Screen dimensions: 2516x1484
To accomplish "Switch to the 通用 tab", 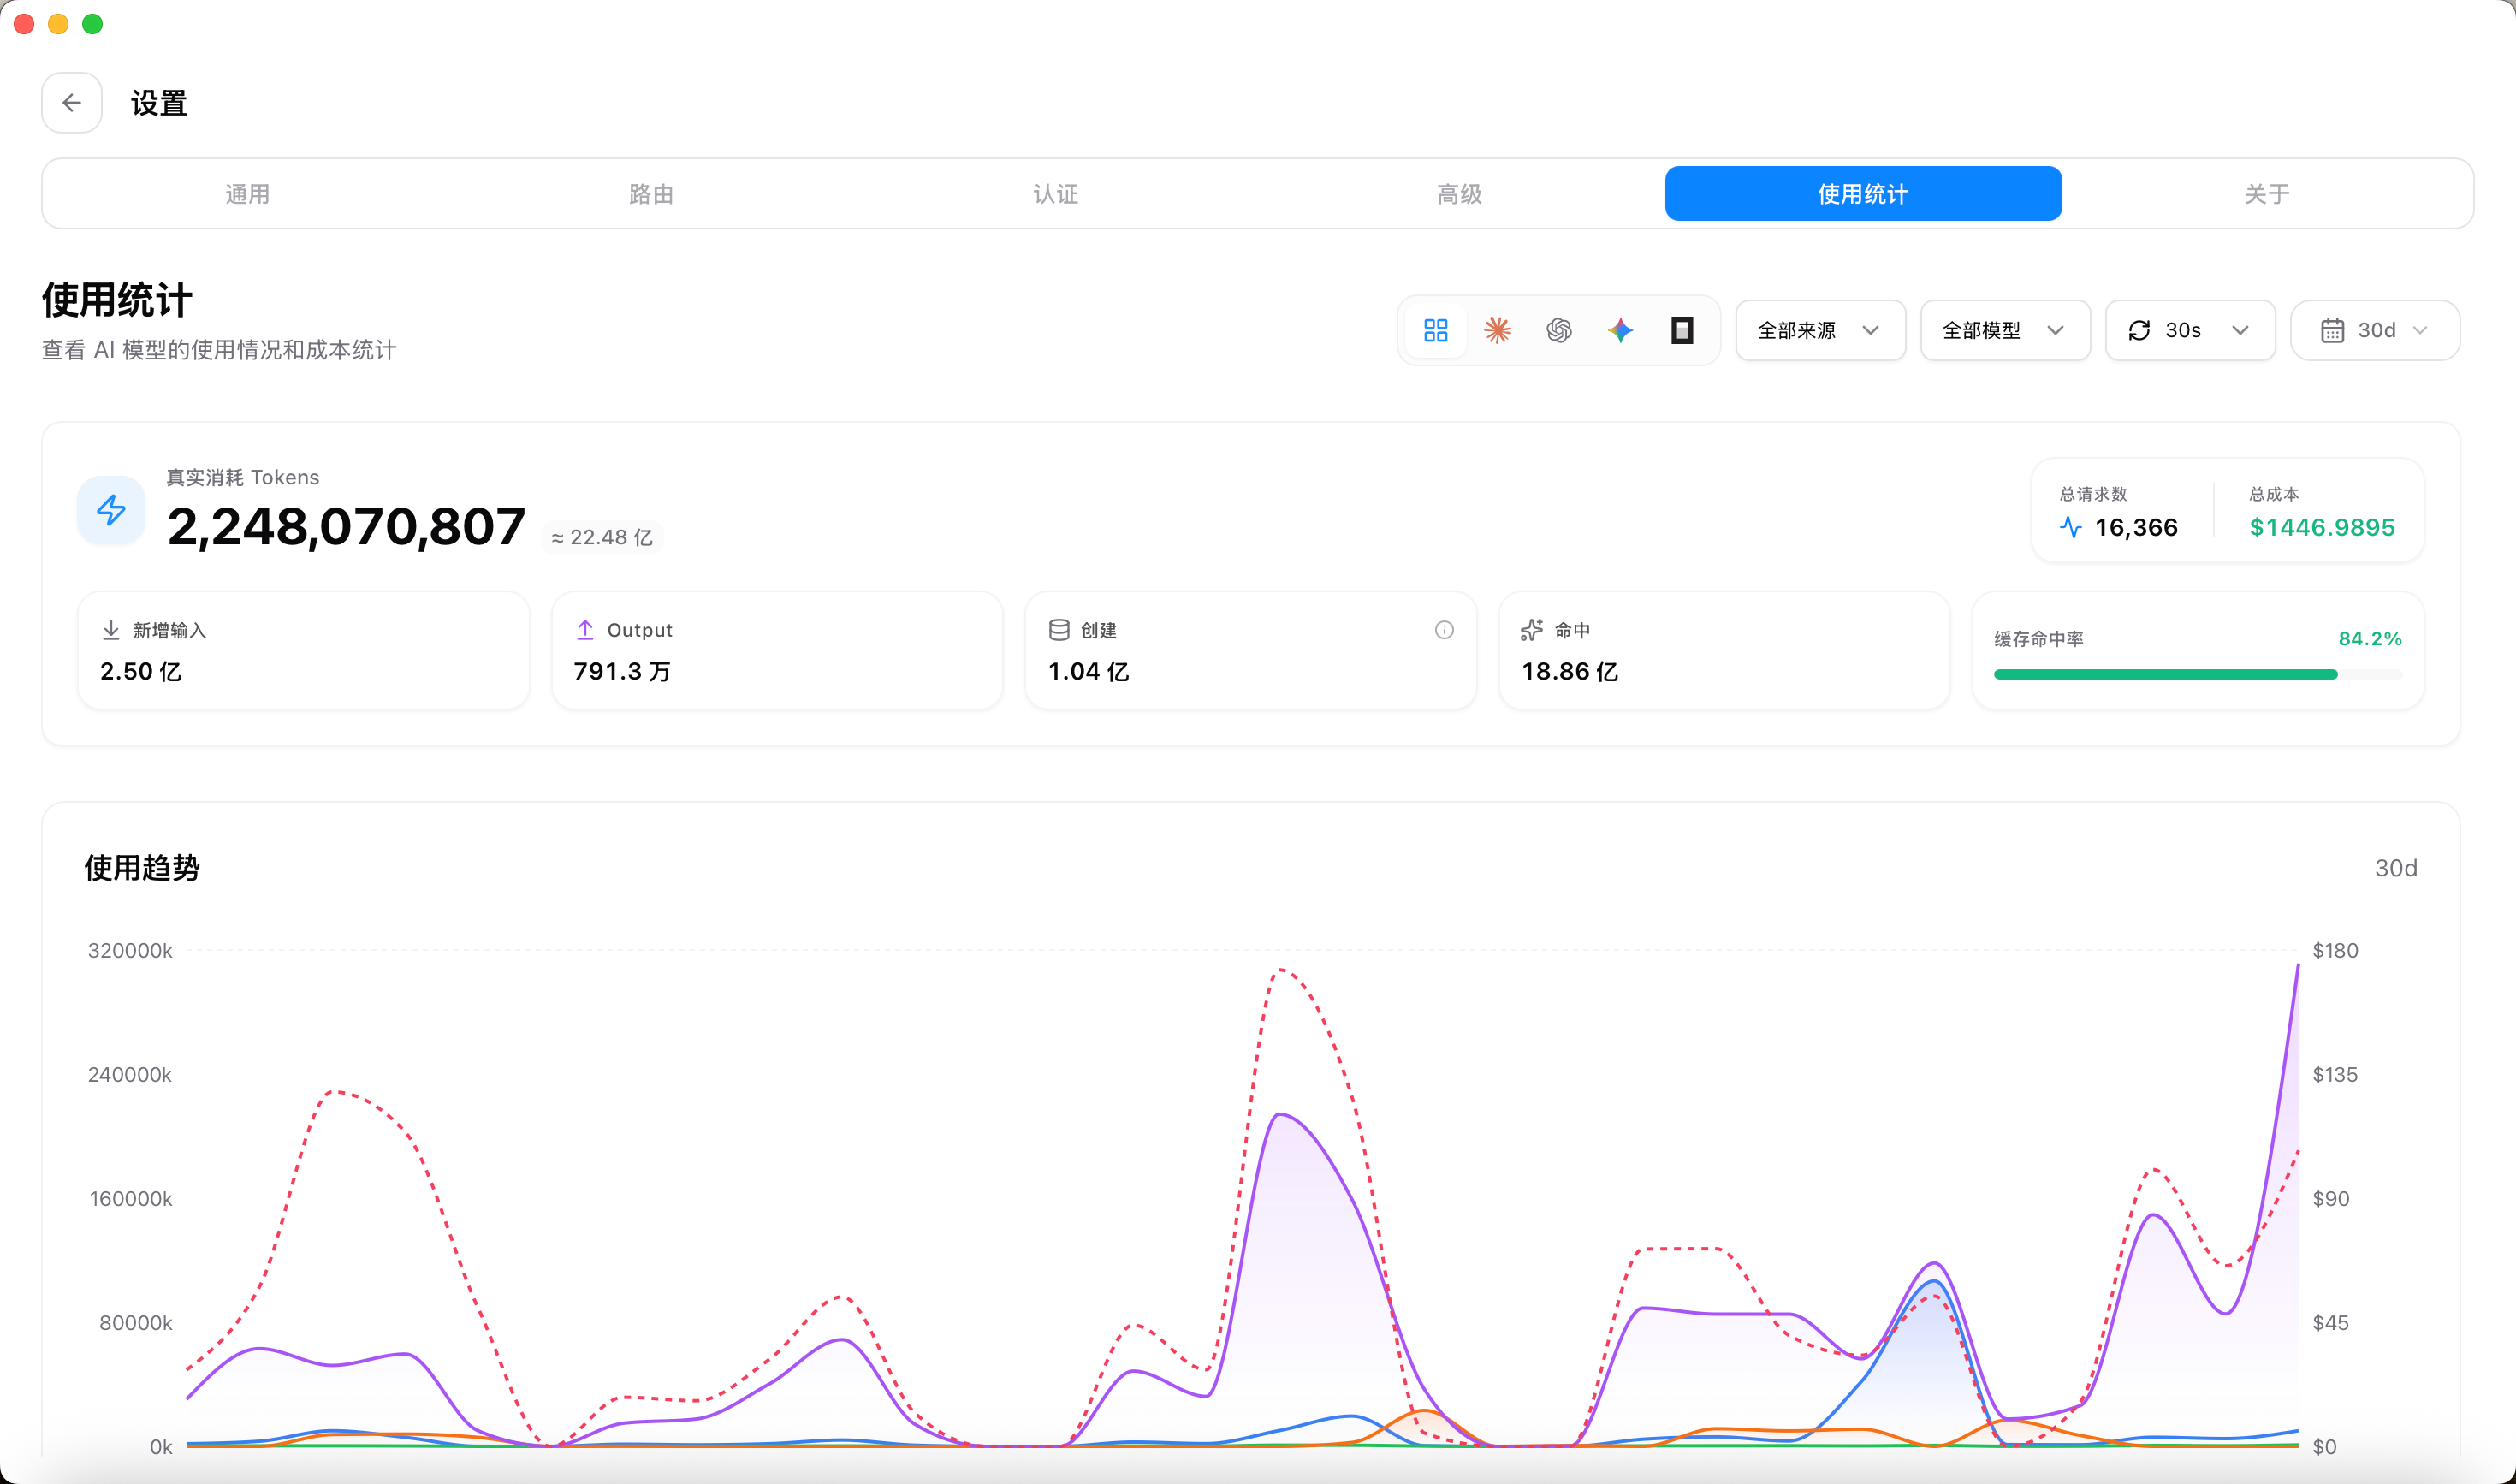I will coord(247,193).
